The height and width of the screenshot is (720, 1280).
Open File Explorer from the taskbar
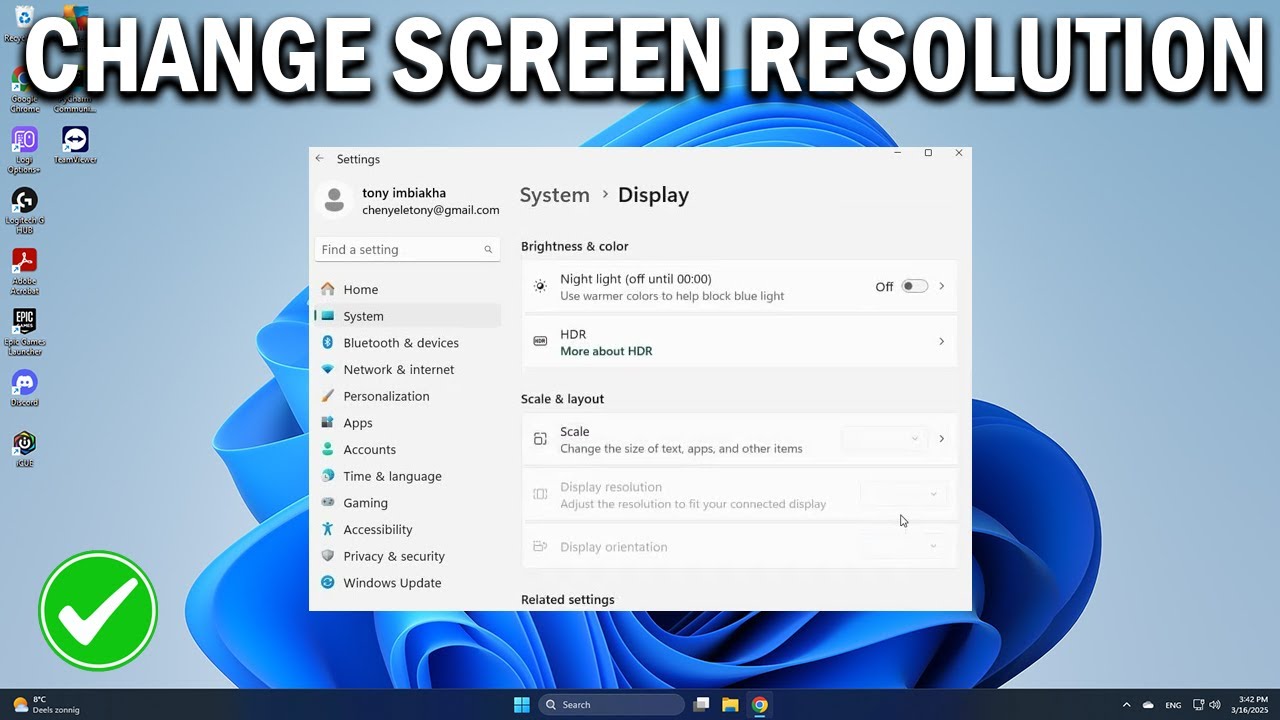(730, 705)
